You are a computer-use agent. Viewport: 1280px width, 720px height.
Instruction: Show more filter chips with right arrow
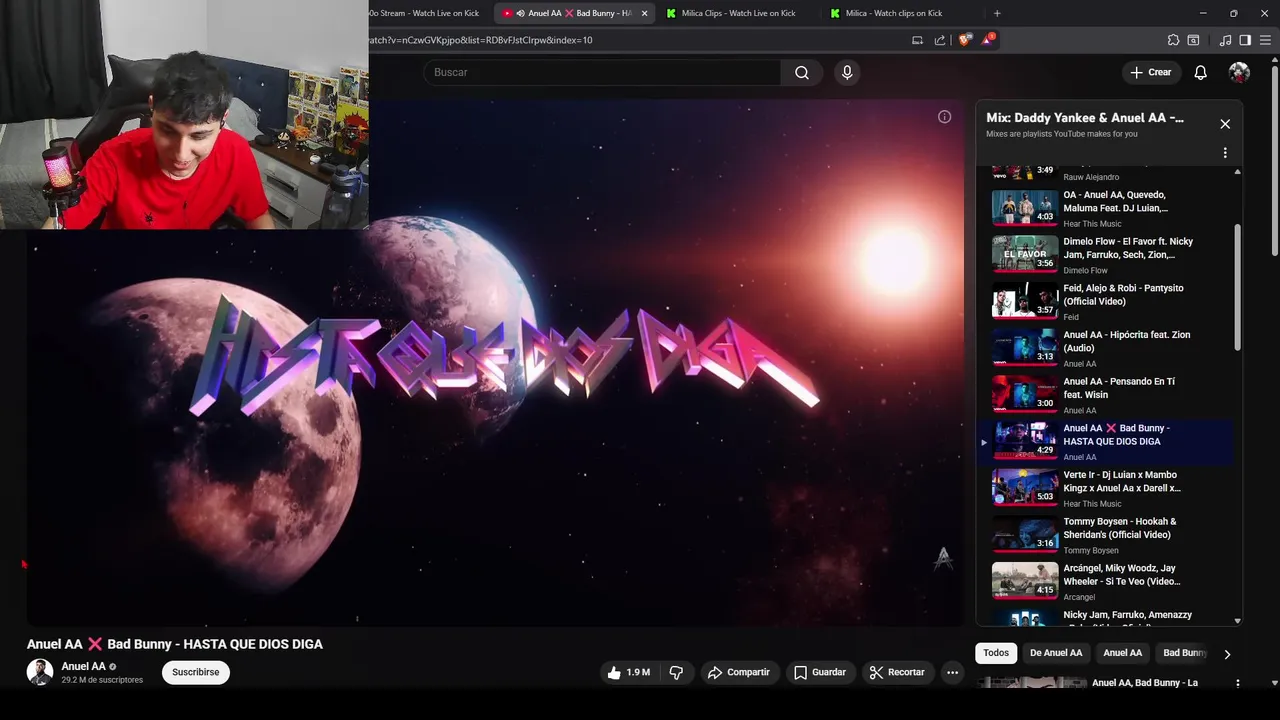coord(1227,654)
